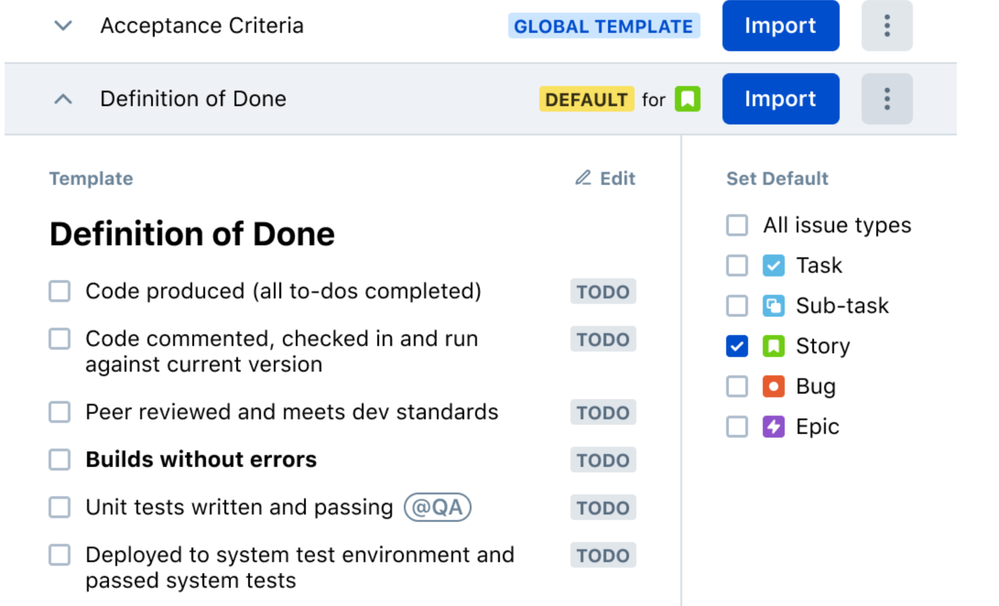Click the orange Bug issue type icon
This screenshot has height=606, width=999.
773,386
